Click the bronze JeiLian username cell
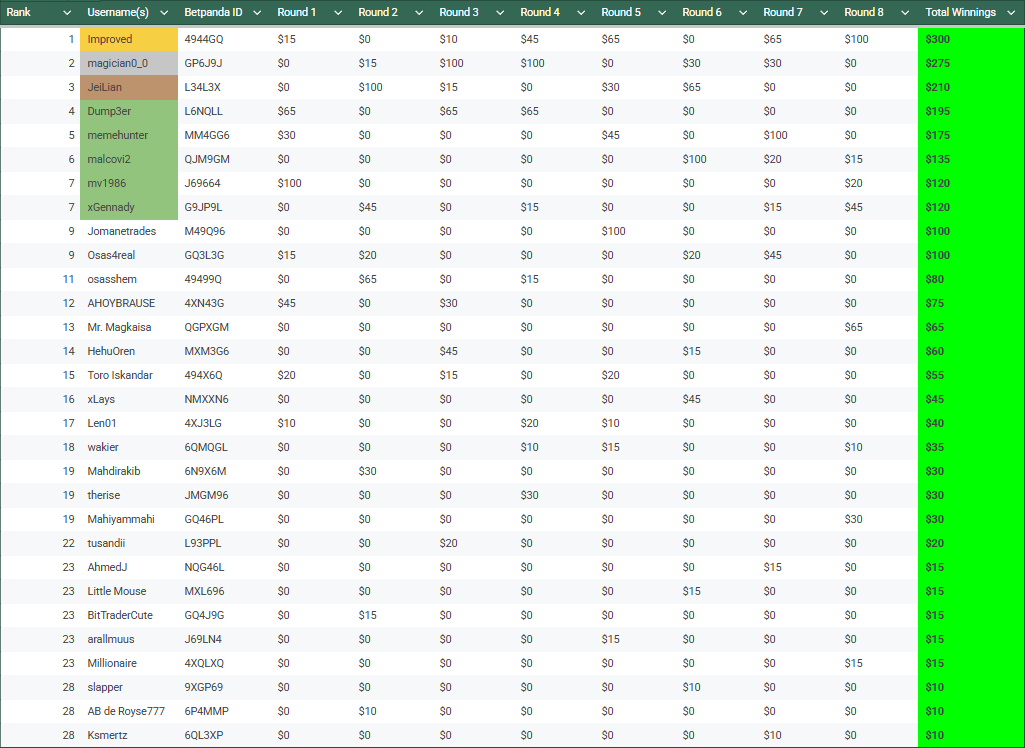Image resolution: width=1025 pixels, height=748 pixels. pos(129,87)
